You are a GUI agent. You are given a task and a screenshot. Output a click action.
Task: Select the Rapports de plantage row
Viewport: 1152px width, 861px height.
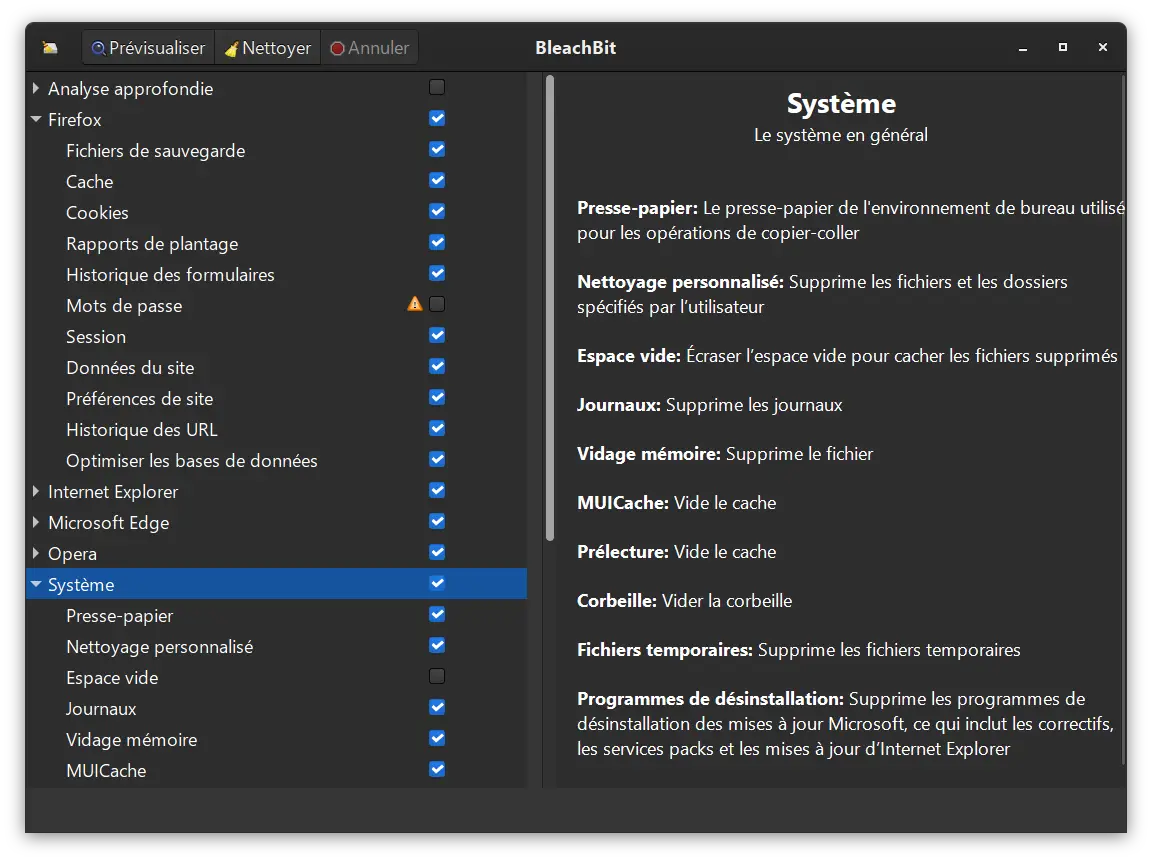click(x=276, y=243)
